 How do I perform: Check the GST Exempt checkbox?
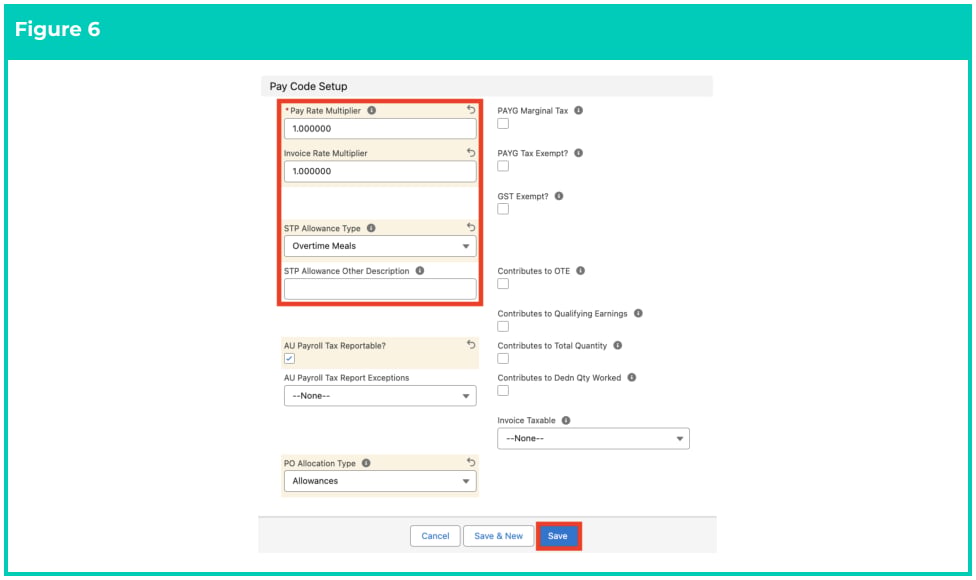pos(503,209)
